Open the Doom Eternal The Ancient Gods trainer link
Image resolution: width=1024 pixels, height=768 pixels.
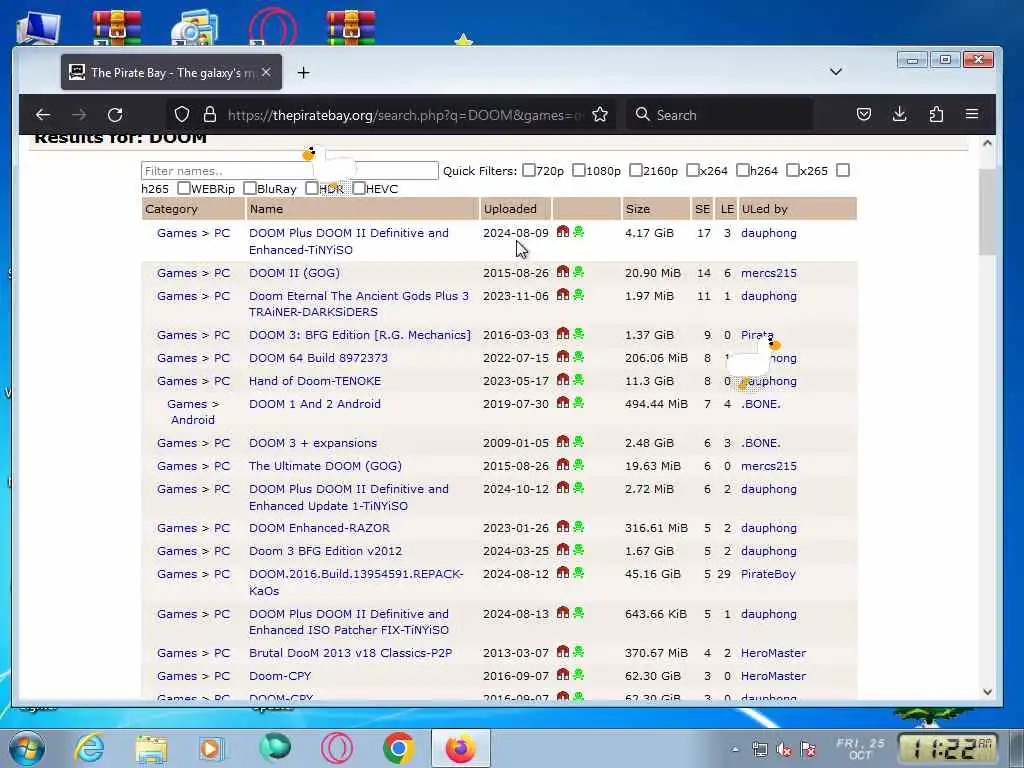pos(359,304)
